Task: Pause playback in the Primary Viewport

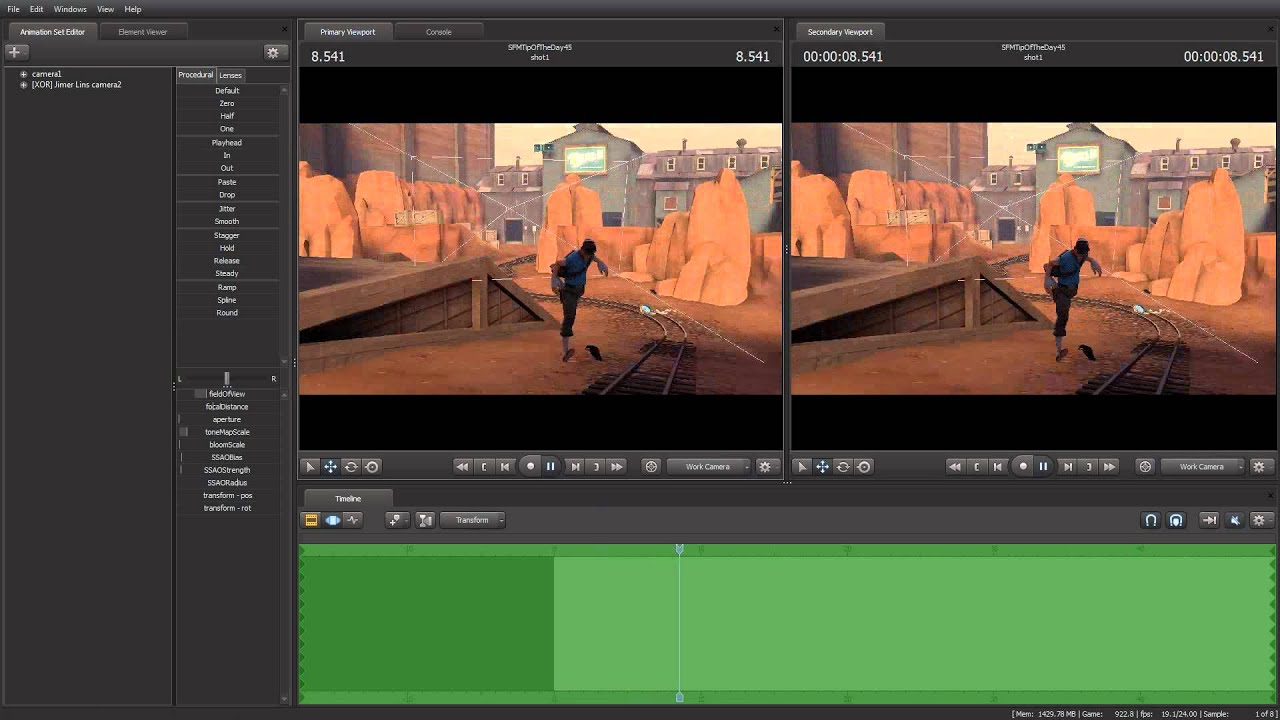Action: (x=550, y=466)
